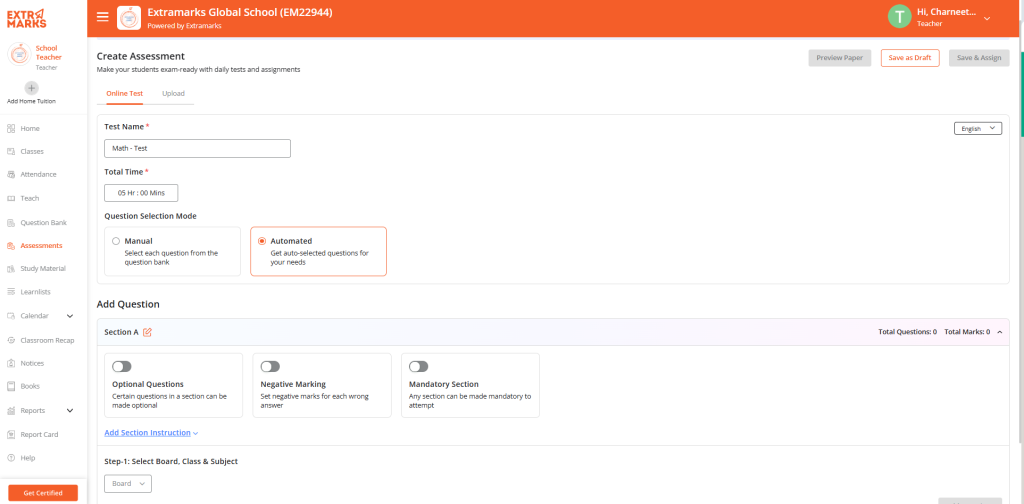Switch to Upload tab

173,93
